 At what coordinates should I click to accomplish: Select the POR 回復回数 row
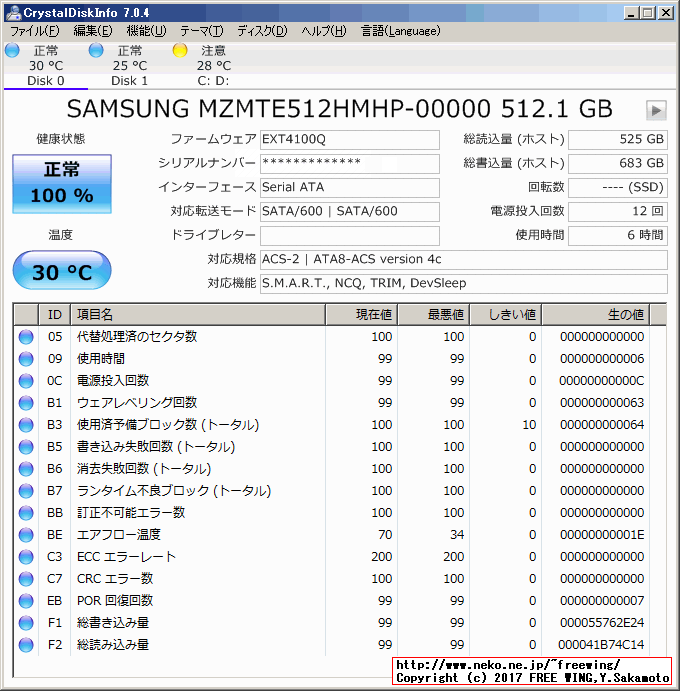click(333, 601)
